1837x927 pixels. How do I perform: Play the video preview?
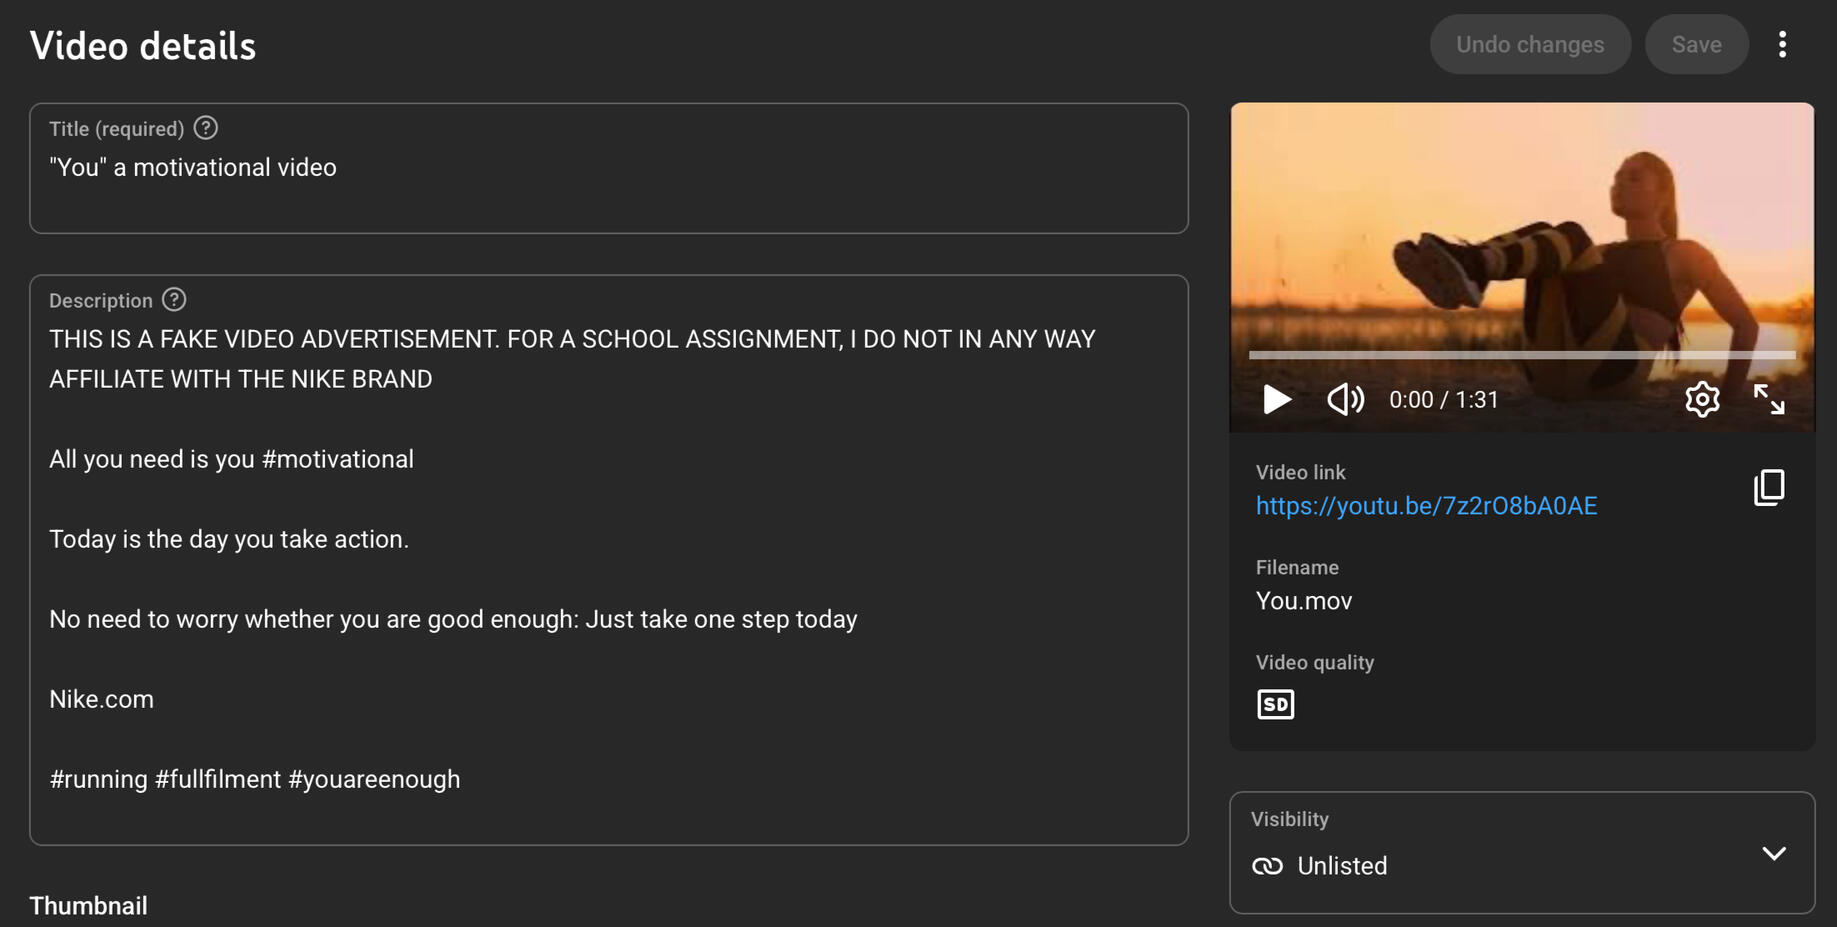[1276, 400]
